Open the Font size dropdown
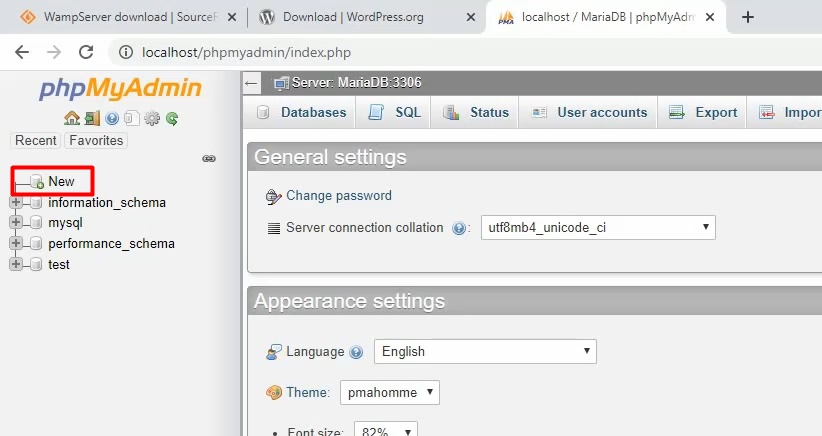Screen dimensions: 822x436 tap(386, 431)
